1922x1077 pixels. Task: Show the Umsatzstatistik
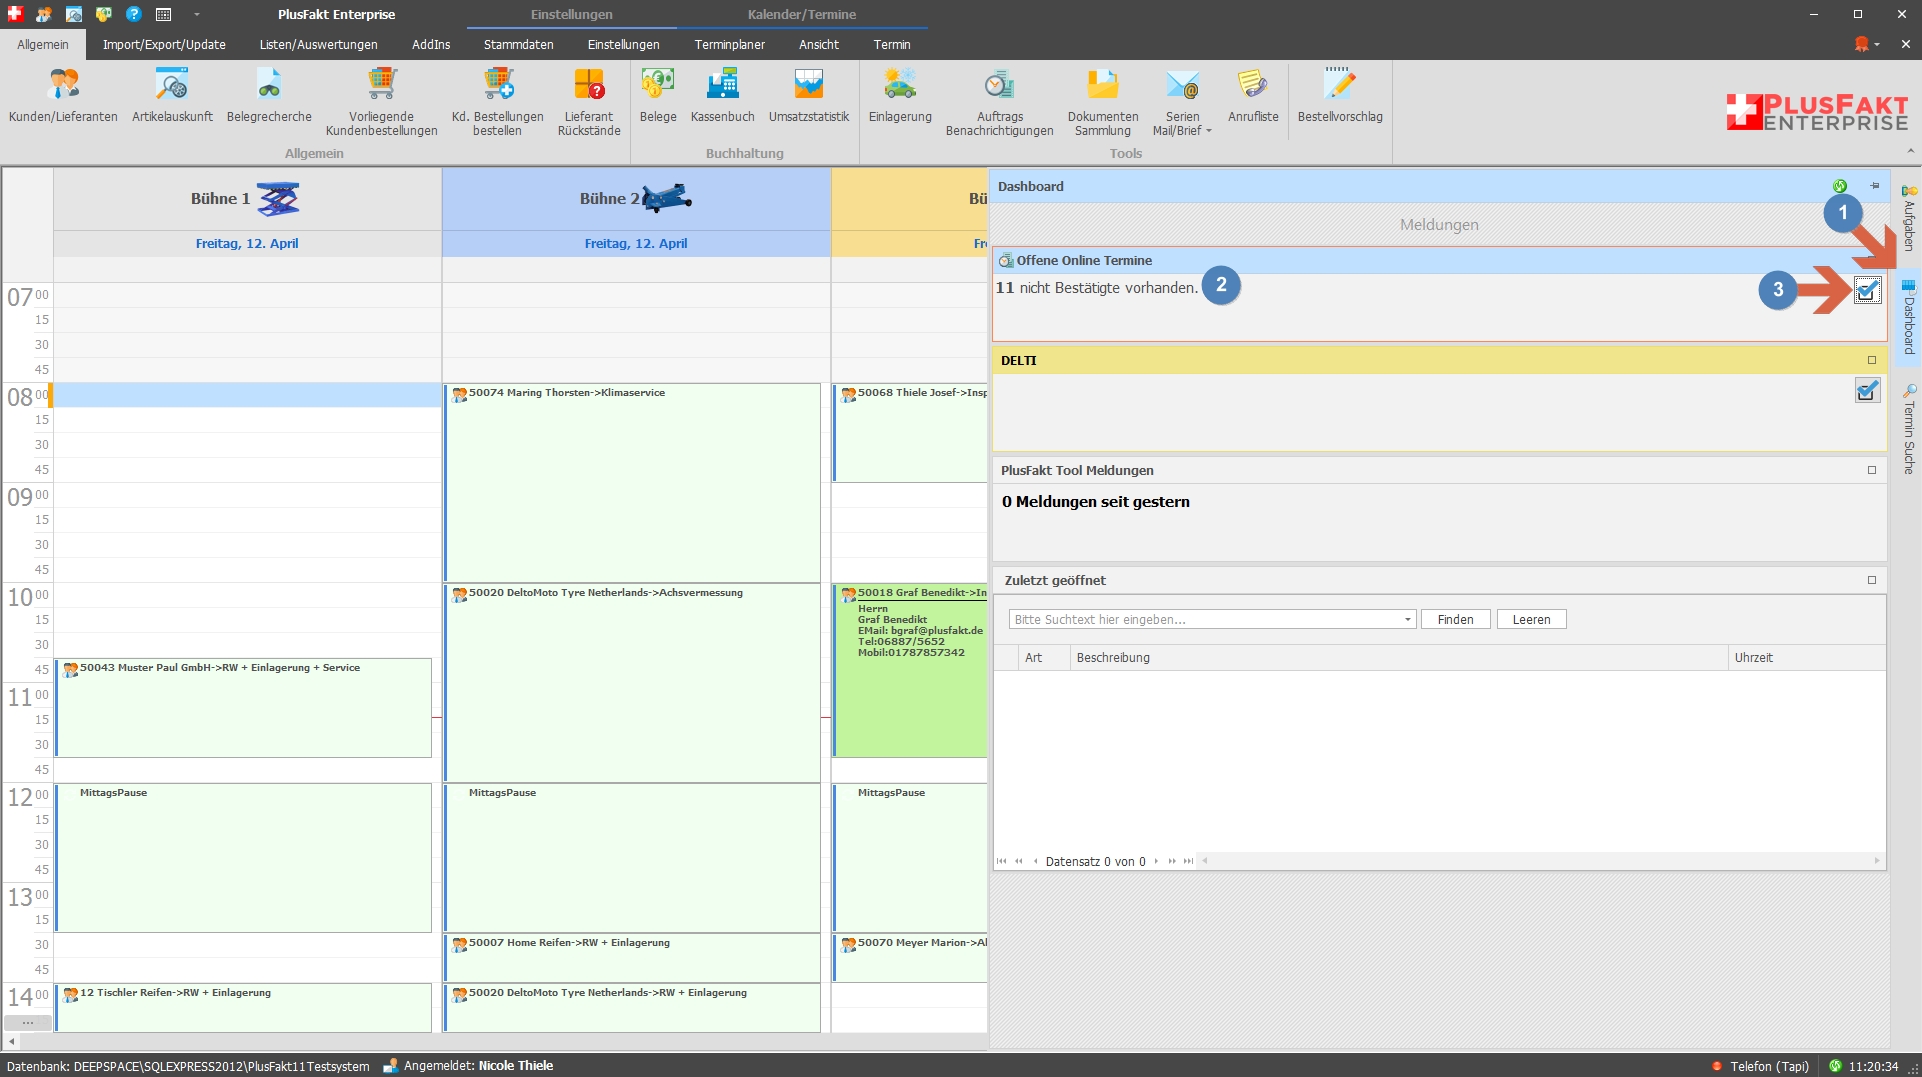pos(808,97)
